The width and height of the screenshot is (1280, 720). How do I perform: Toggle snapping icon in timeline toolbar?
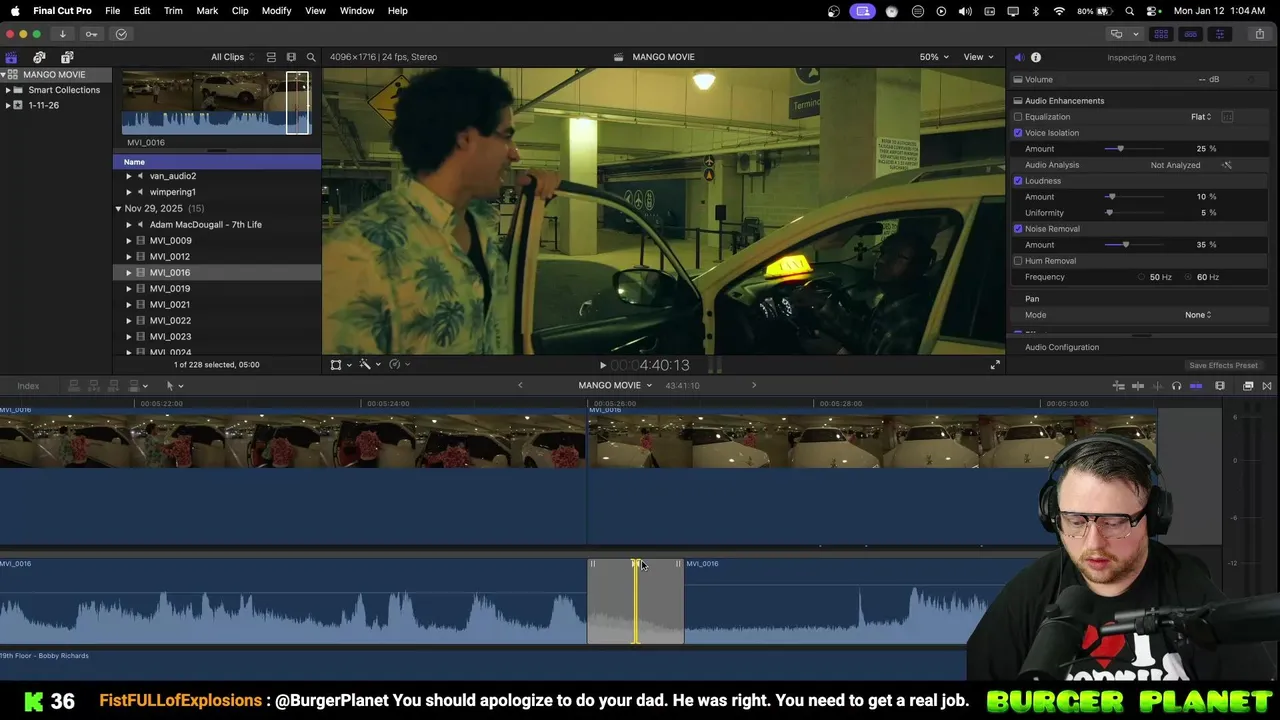(x=1196, y=386)
